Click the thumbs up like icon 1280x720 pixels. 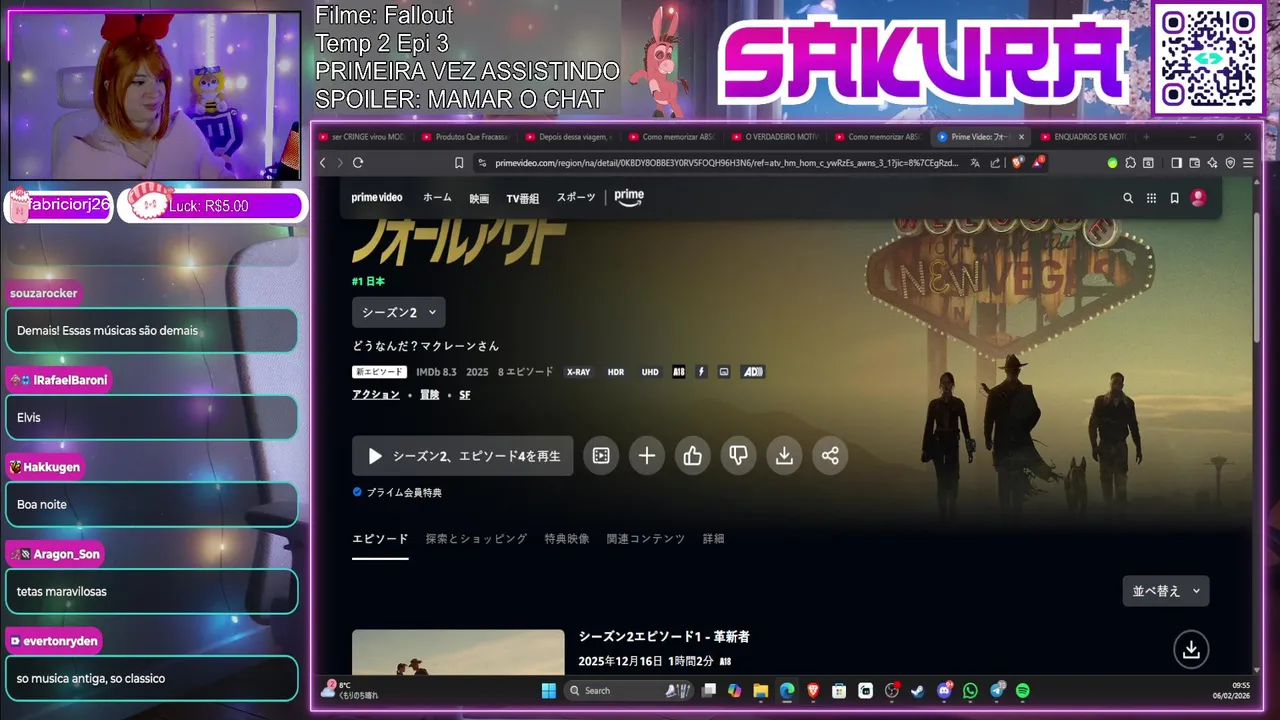(x=693, y=456)
